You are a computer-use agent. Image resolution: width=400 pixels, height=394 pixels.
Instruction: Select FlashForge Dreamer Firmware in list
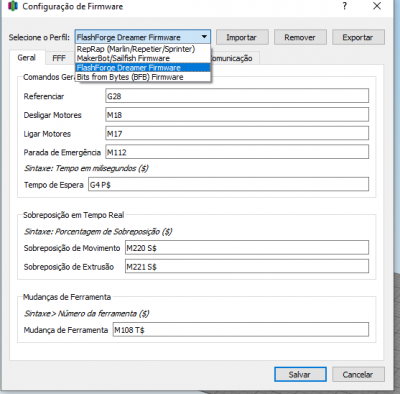point(143,67)
